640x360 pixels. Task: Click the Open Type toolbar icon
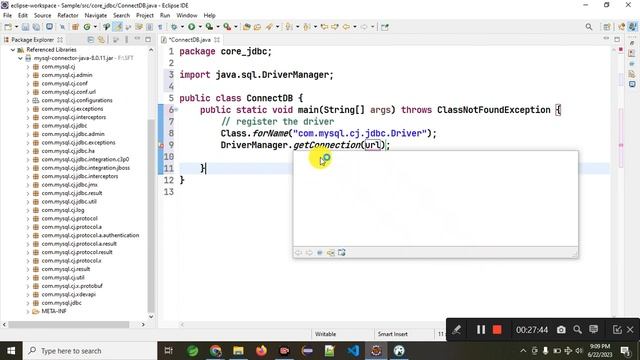pyautogui.click(x=247, y=27)
